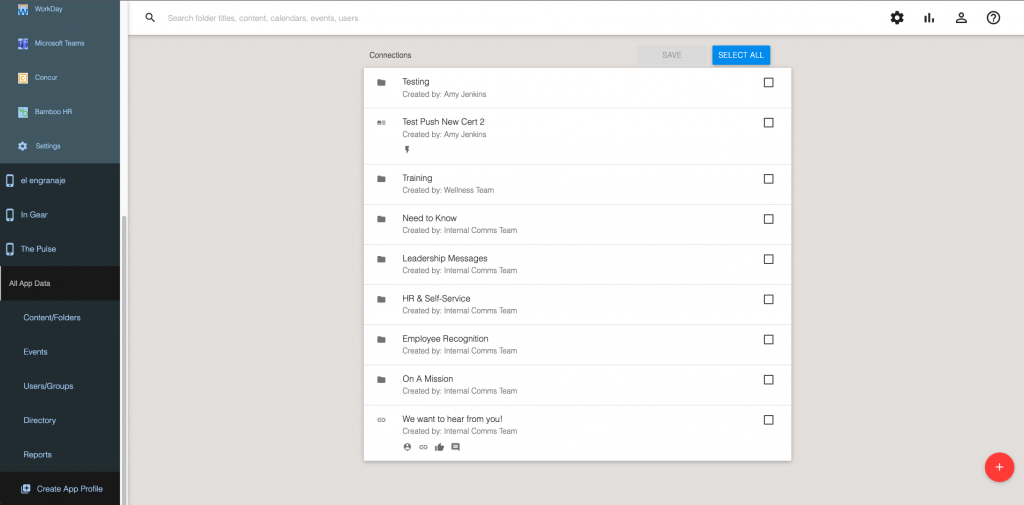1024x505 pixels.
Task: Click the folder icon for On A Mission
Action: pyautogui.click(x=381, y=380)
